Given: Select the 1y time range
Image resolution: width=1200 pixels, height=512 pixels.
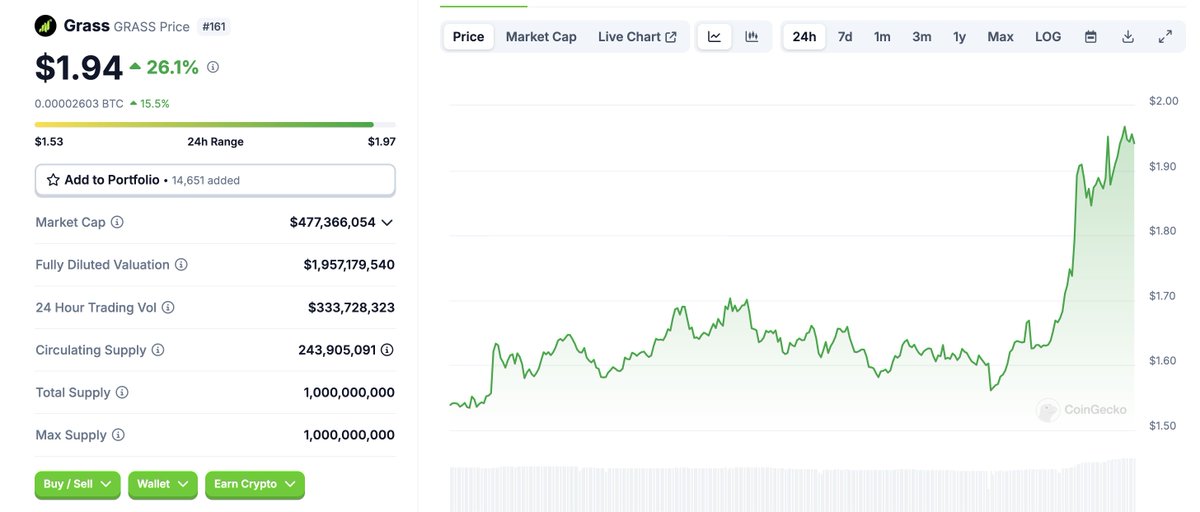Looking at the screenshot, I should [959, 37].
